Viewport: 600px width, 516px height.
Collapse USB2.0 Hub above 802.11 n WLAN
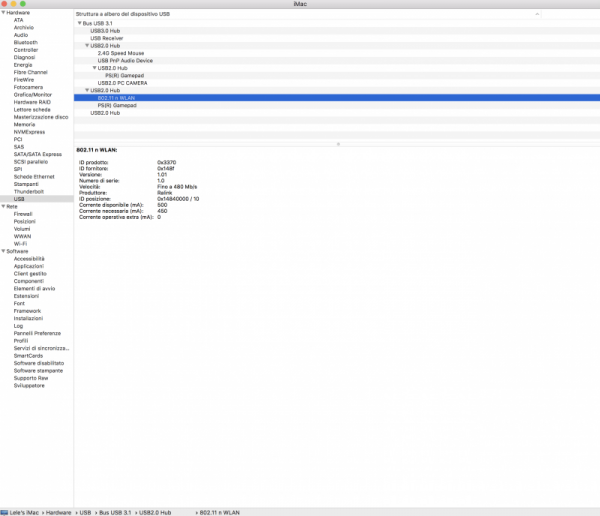pos(87,90)
